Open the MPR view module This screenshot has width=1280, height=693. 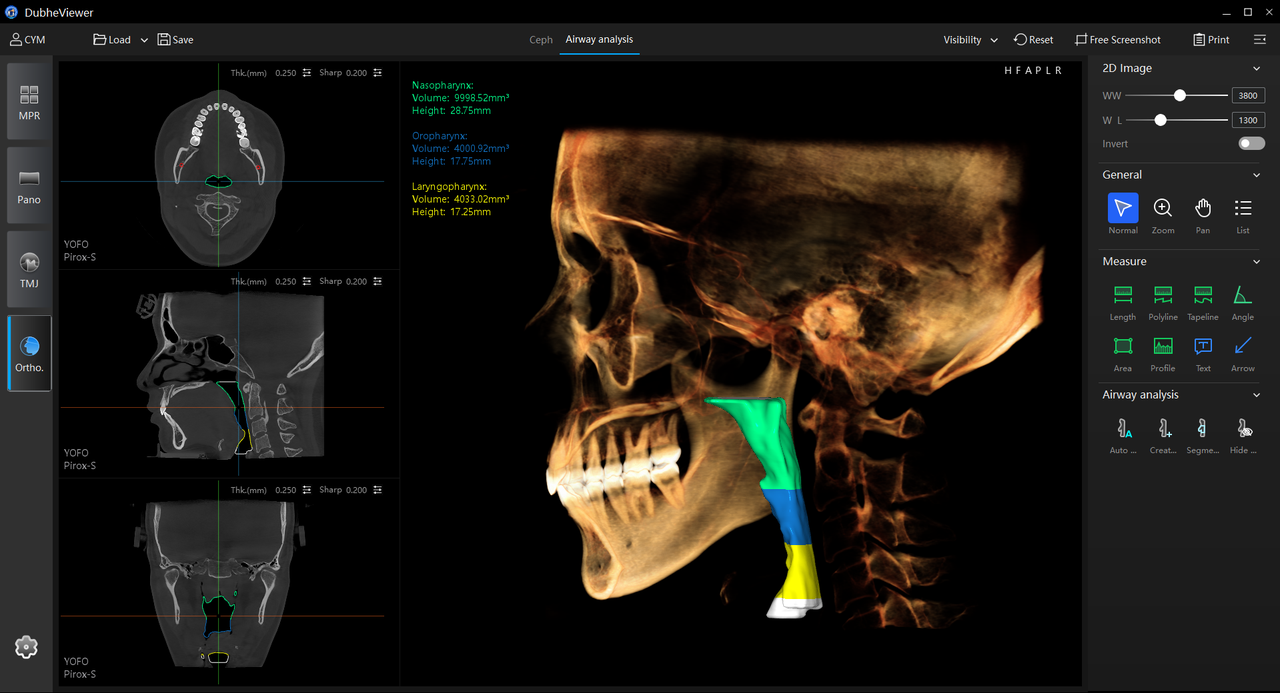(x=29, y=102)
